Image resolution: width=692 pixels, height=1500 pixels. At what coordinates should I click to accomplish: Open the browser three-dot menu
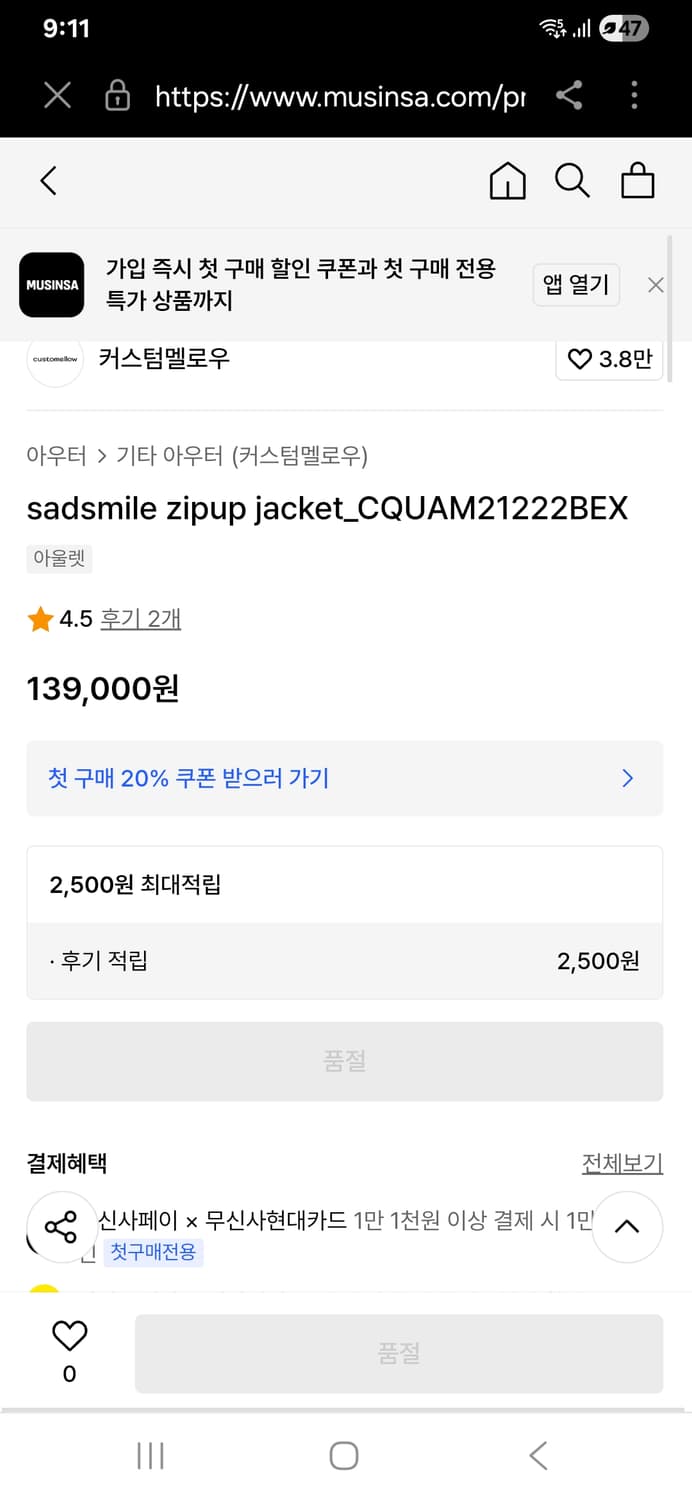point(634,96)
